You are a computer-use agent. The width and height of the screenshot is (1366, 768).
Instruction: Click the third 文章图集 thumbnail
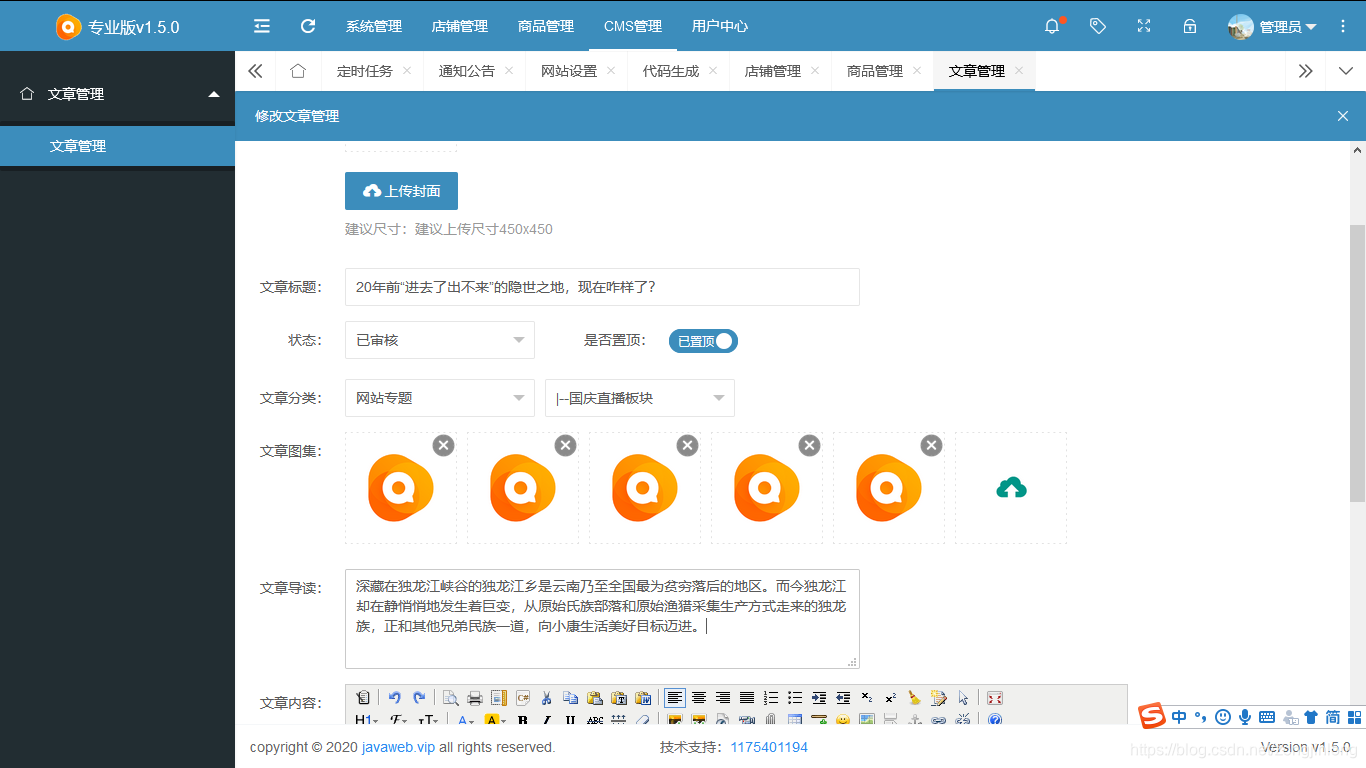645,488
